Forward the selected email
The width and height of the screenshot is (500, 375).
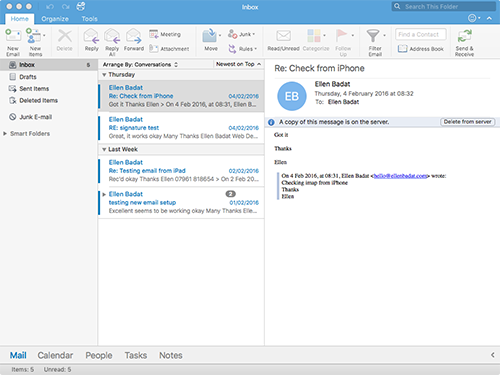(134, 40)
